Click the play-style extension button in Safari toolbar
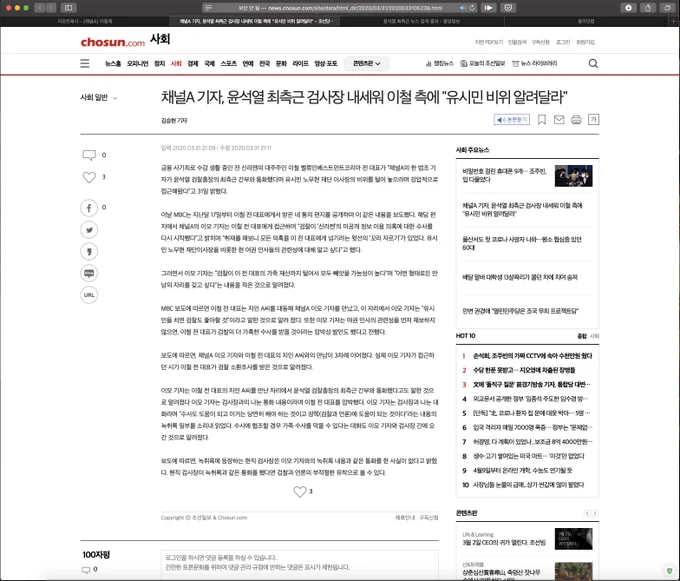 (488, 8)
